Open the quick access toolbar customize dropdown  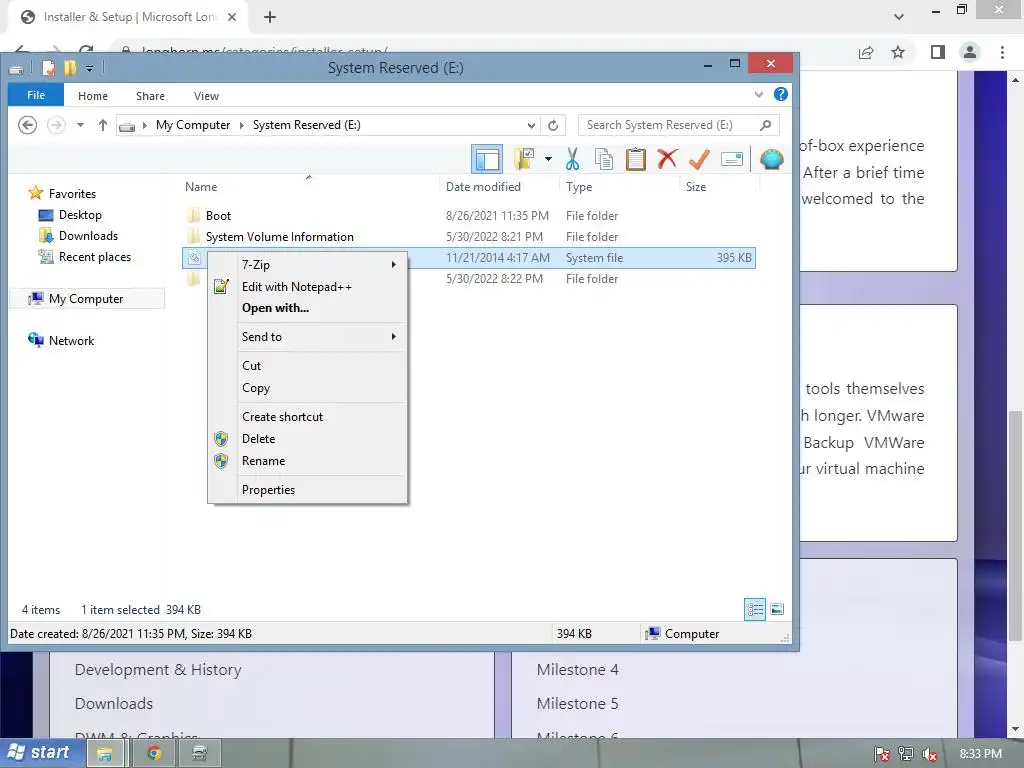click(89, 68)
